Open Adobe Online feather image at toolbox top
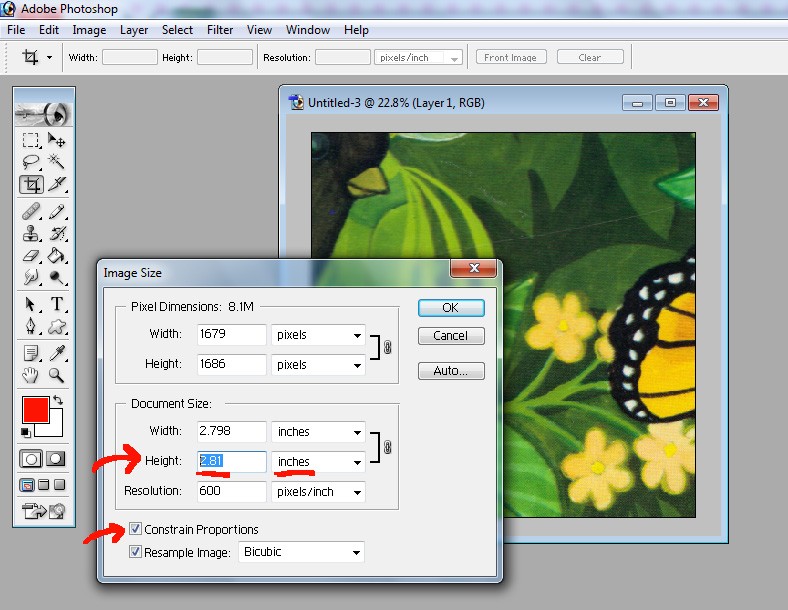Screen dimensions: 788x610 (44, 114)
